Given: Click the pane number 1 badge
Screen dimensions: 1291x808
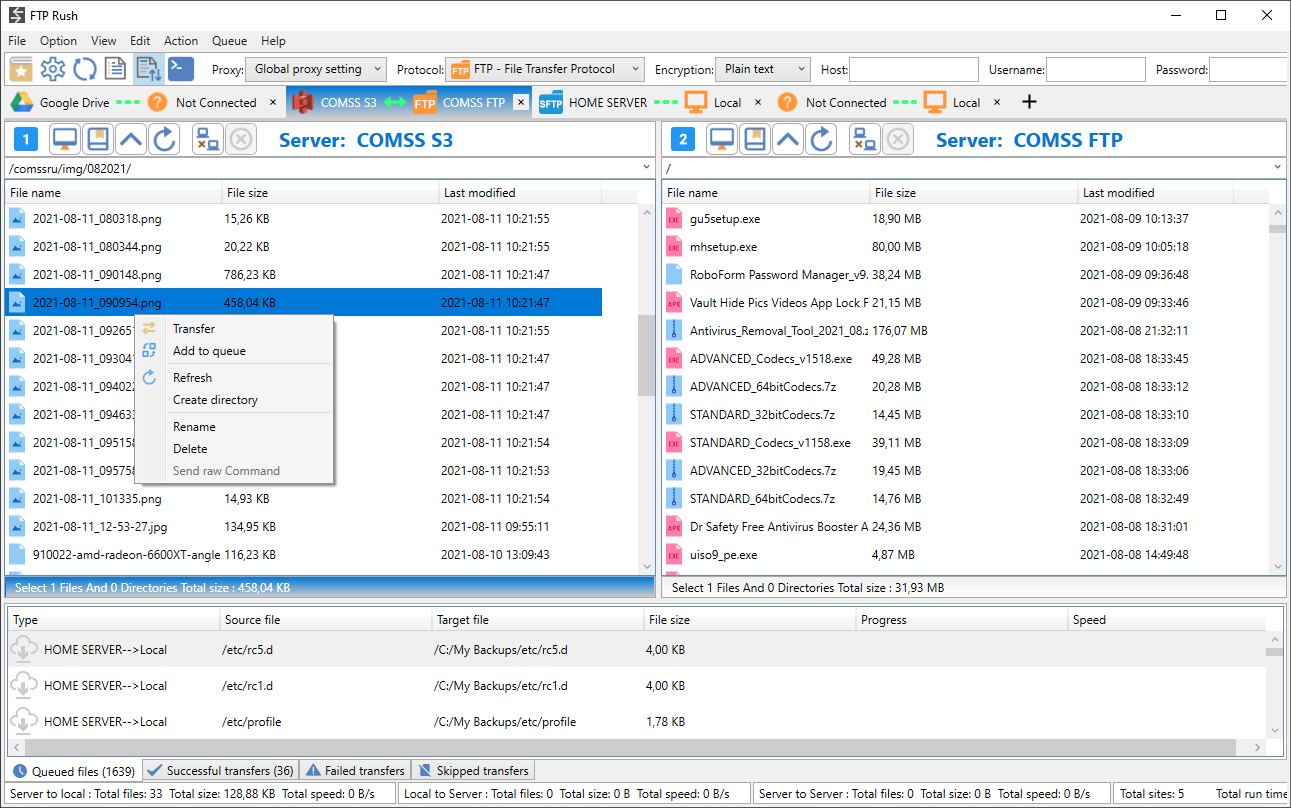Looking at the screenshot, I should [25, 140].
